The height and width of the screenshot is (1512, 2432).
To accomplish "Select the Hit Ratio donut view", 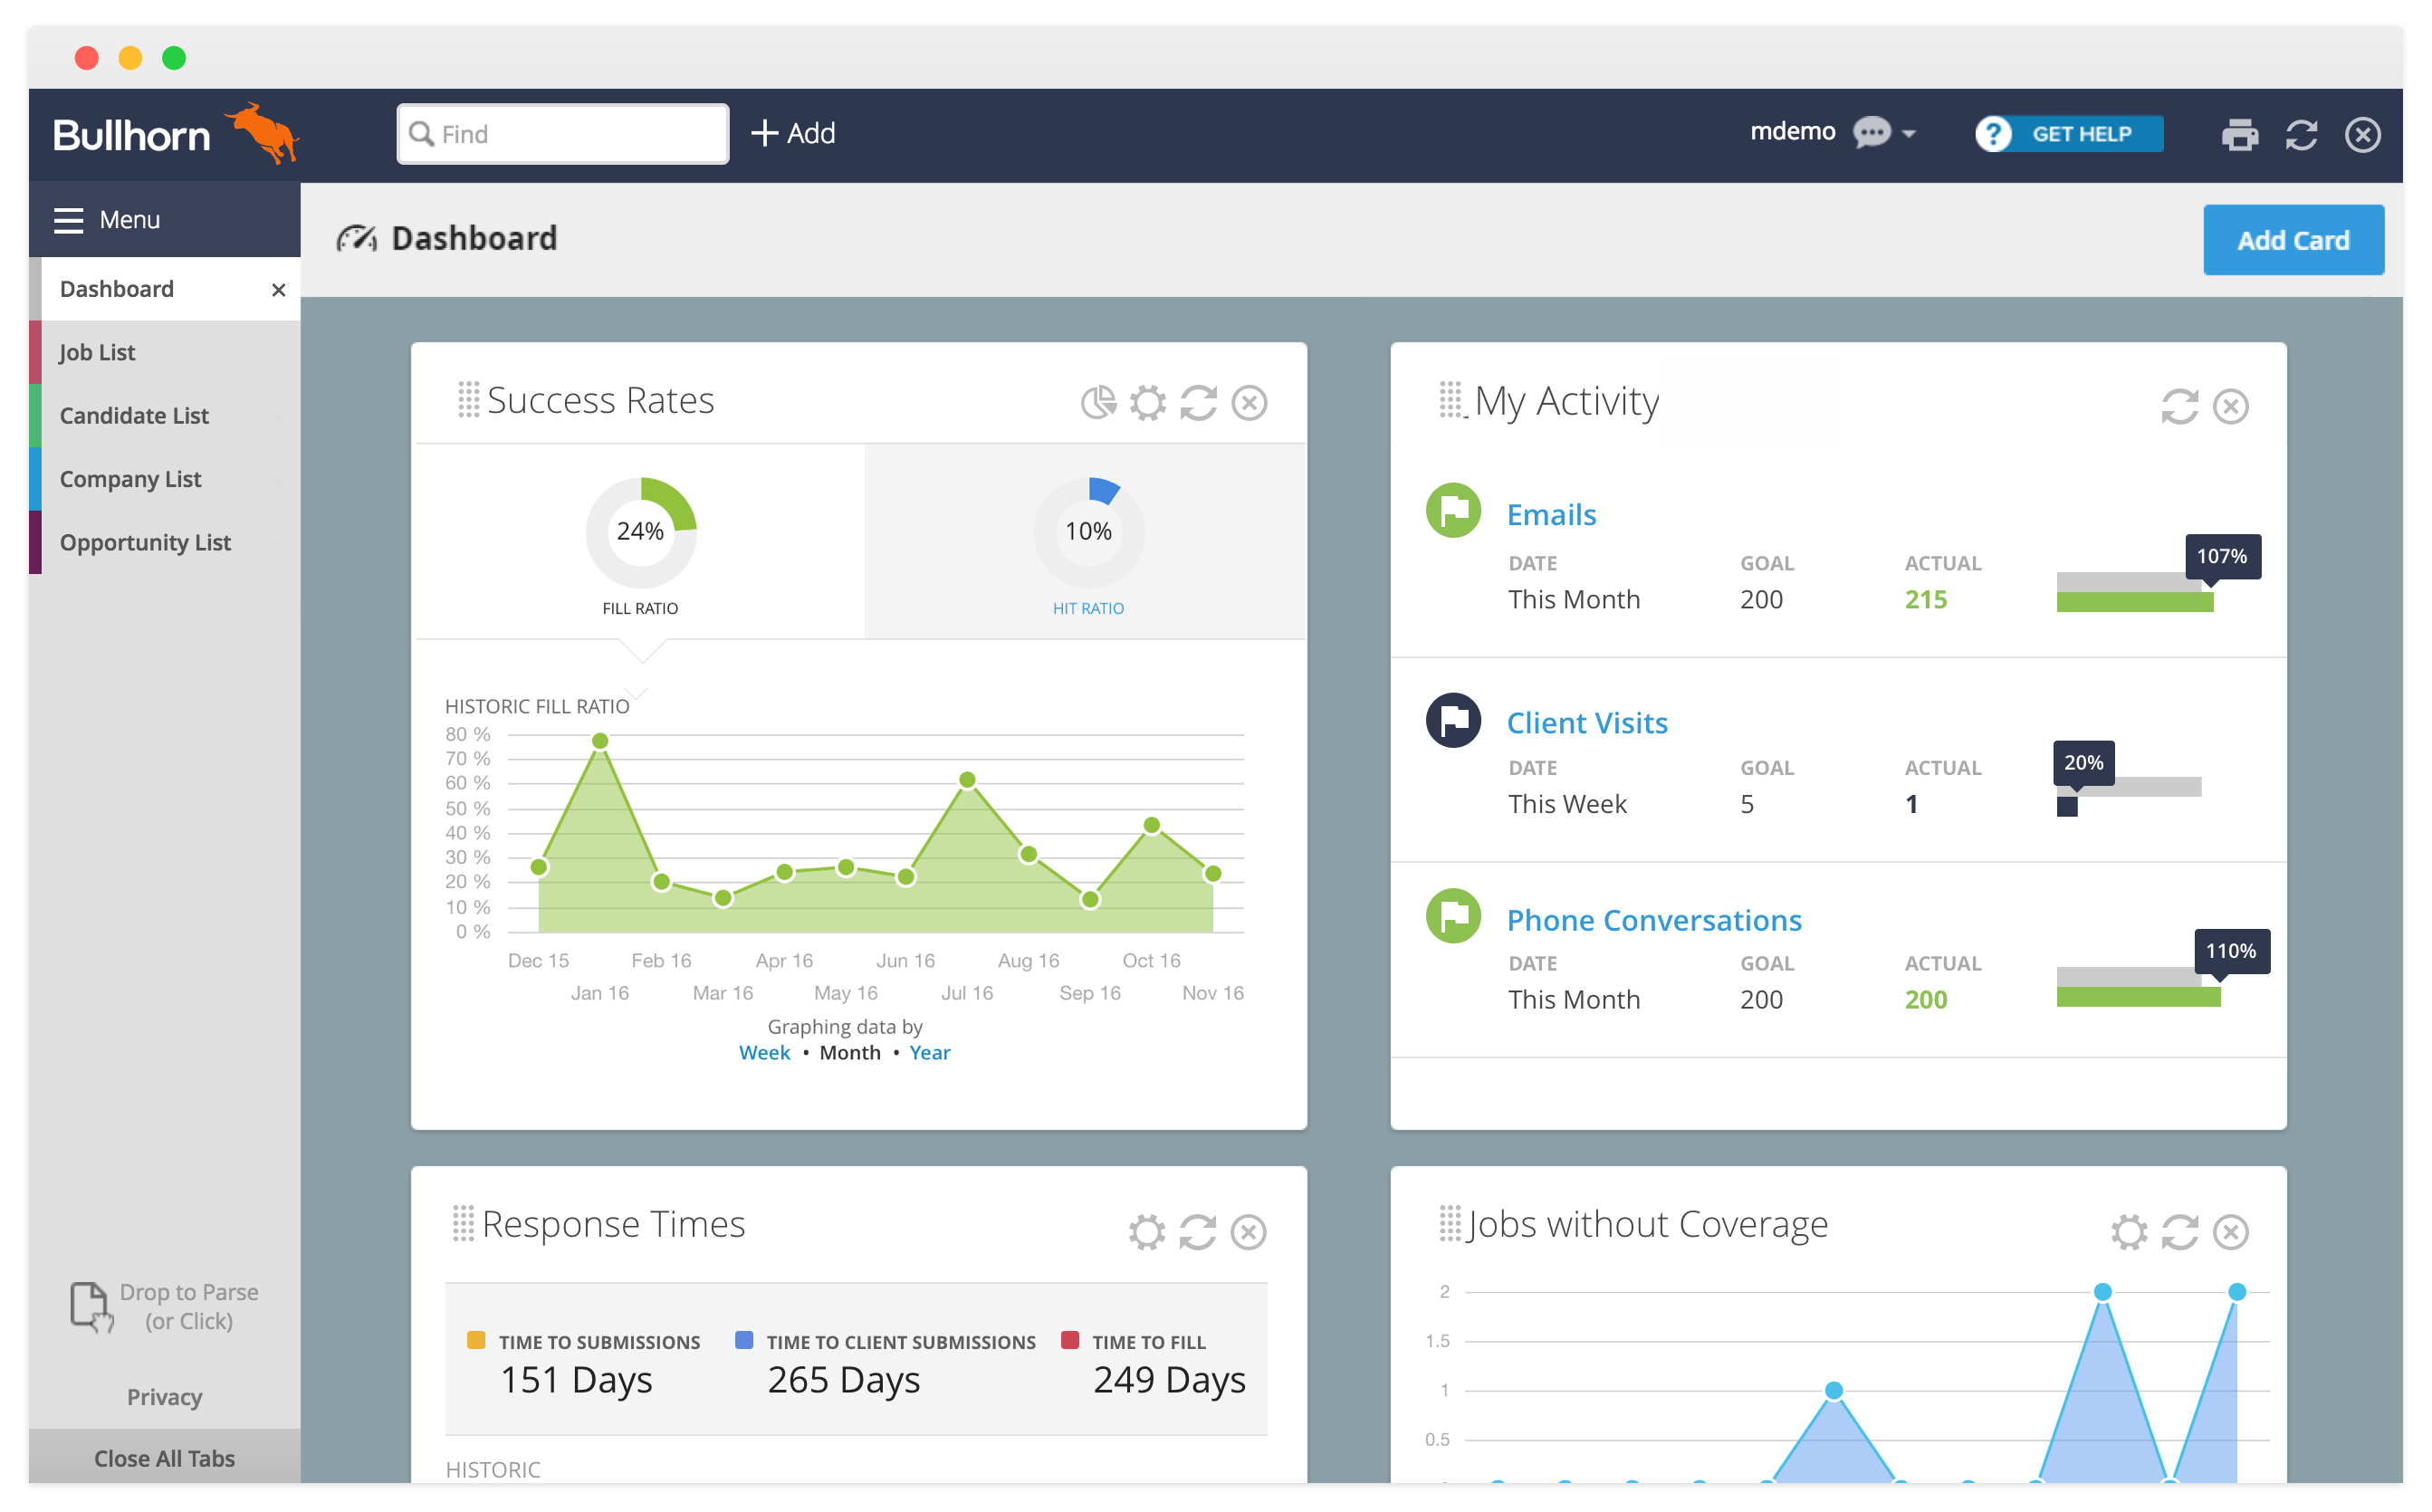I will 1088,532.
